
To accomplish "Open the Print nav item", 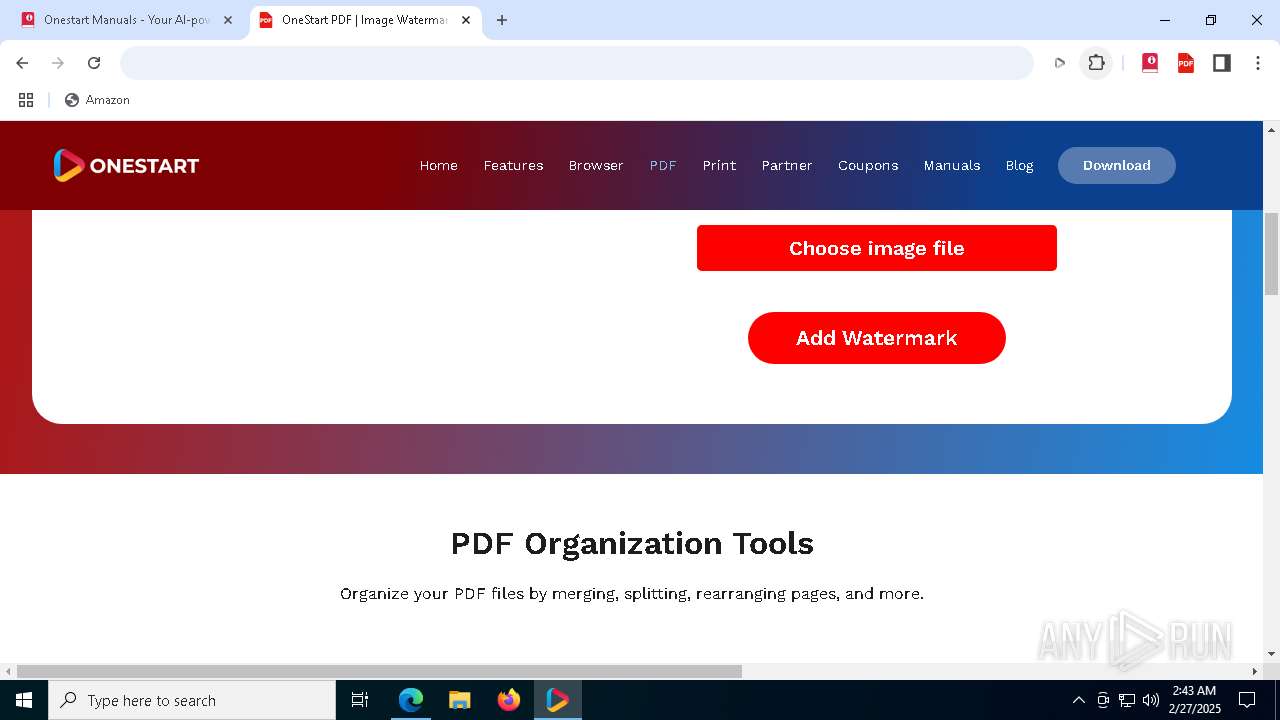I will point(719,165).
